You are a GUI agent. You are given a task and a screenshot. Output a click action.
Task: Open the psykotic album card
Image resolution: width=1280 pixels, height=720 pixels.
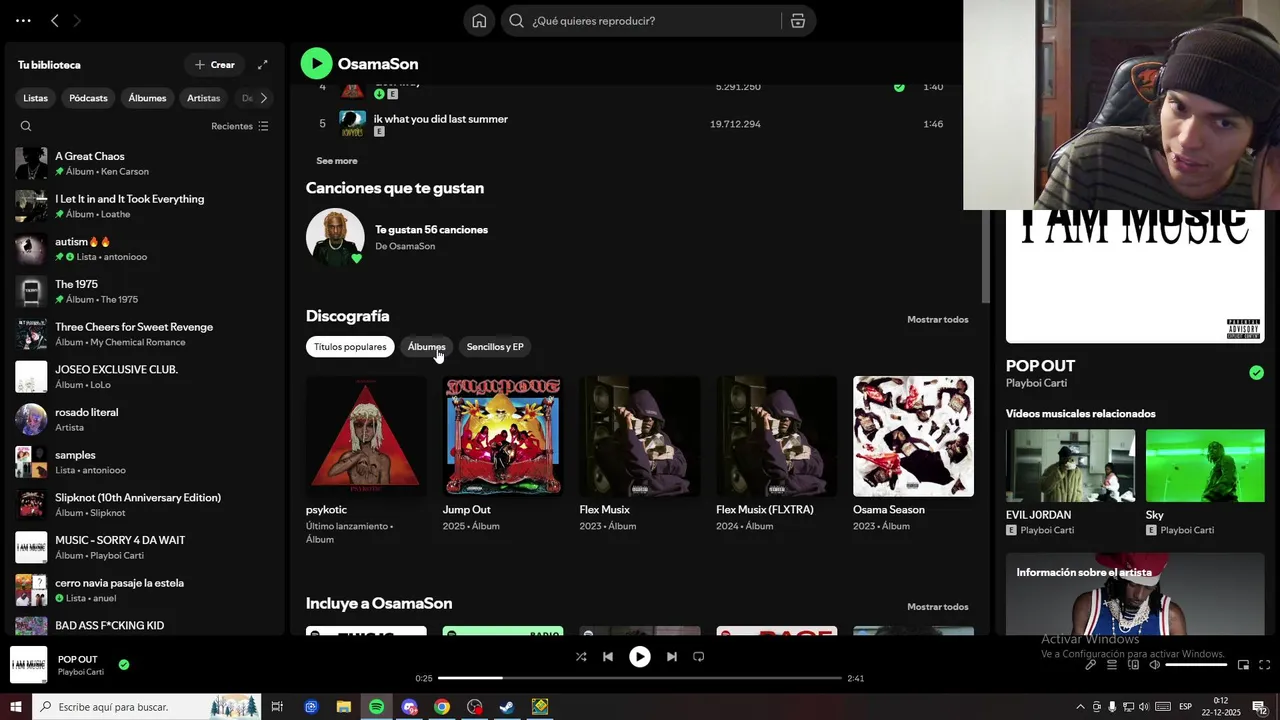[366, 461]
